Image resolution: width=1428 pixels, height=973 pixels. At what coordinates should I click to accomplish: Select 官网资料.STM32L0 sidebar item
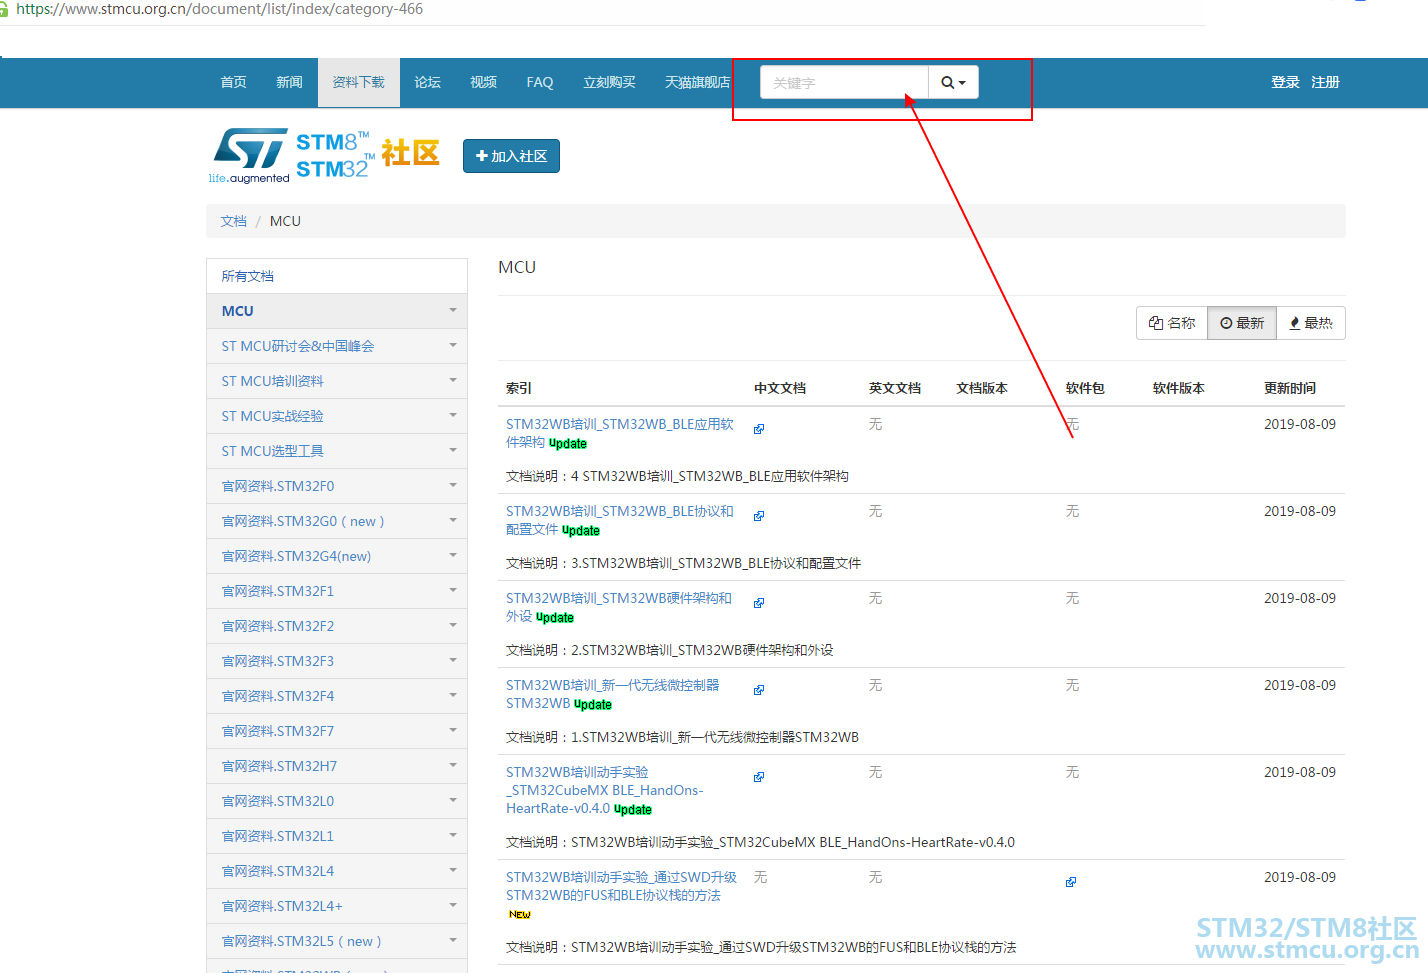click(337, 801)
